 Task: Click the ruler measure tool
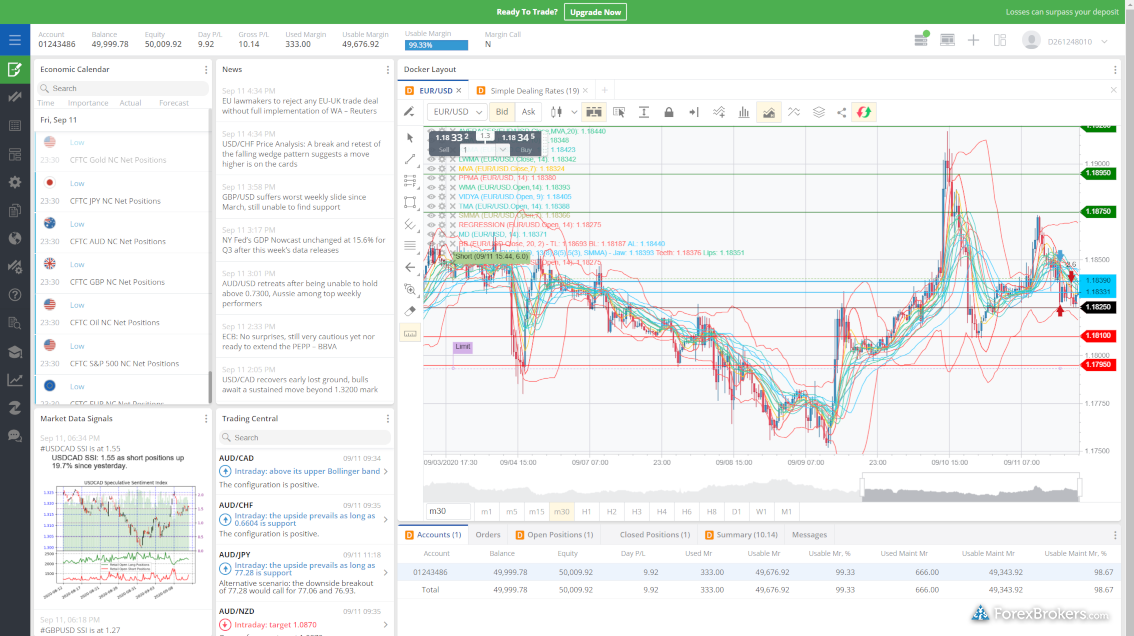410,334
